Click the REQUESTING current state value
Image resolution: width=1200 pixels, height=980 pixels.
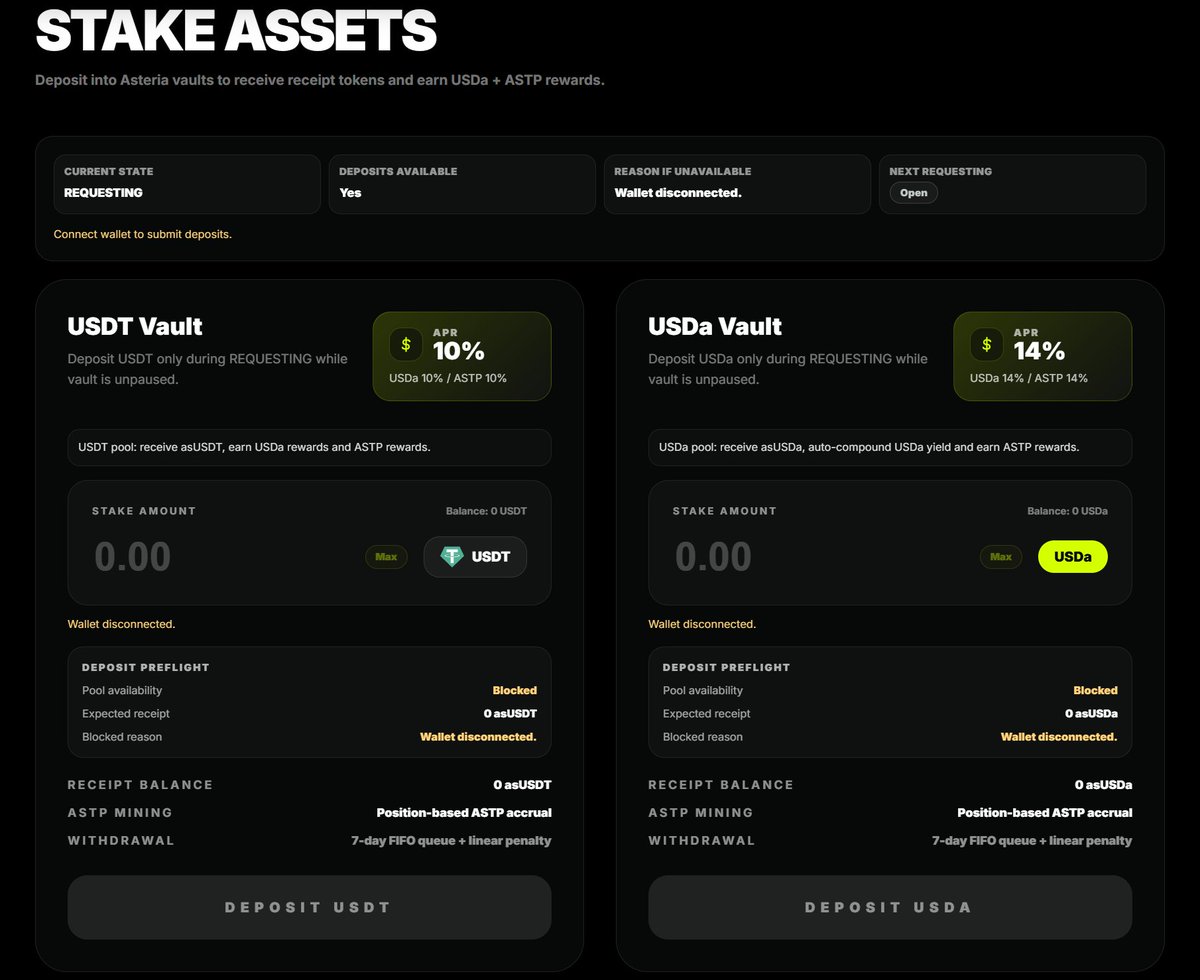[103, 193]
